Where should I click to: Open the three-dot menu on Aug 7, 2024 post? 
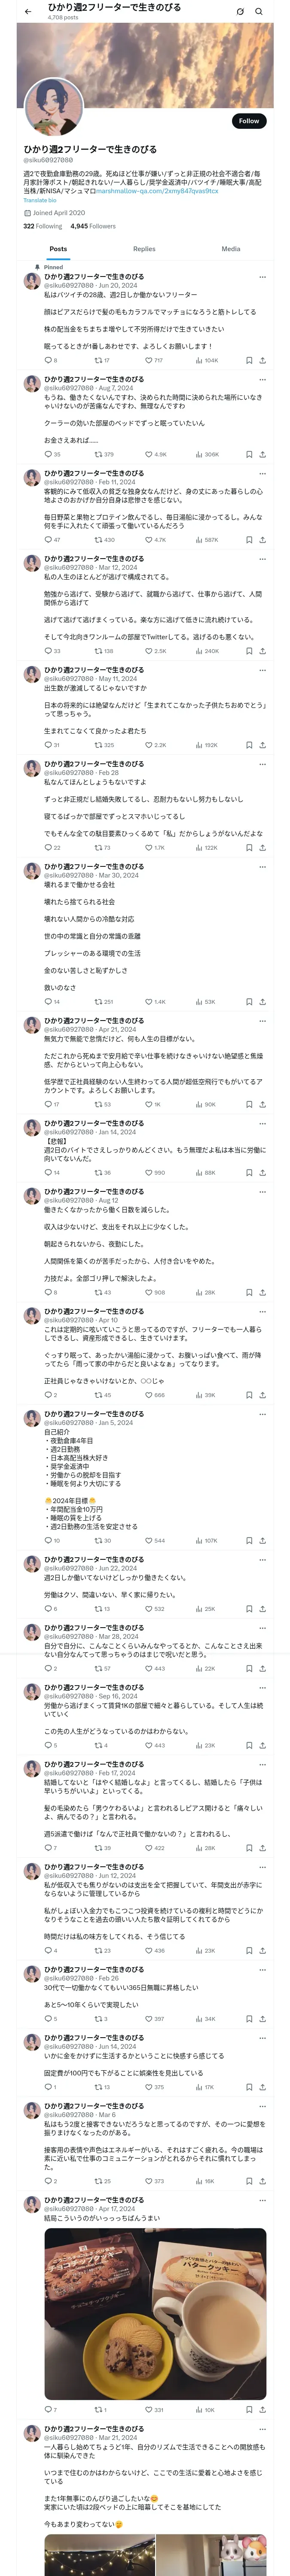coord(262,380)
